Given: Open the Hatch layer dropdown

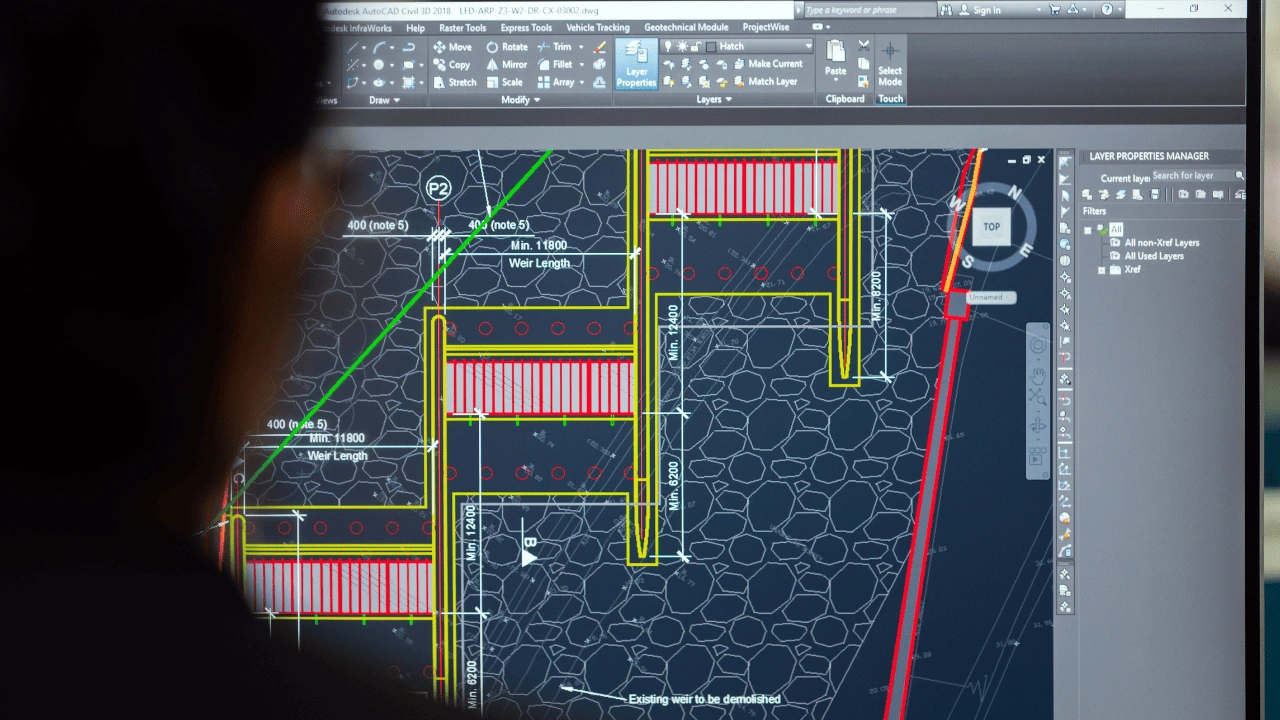Looking at the screenshot, I should coord(808,47).
